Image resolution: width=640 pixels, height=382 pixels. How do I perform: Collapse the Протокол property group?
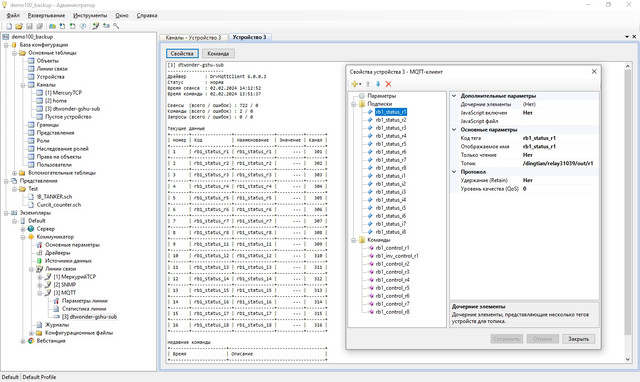click(454, 172)
